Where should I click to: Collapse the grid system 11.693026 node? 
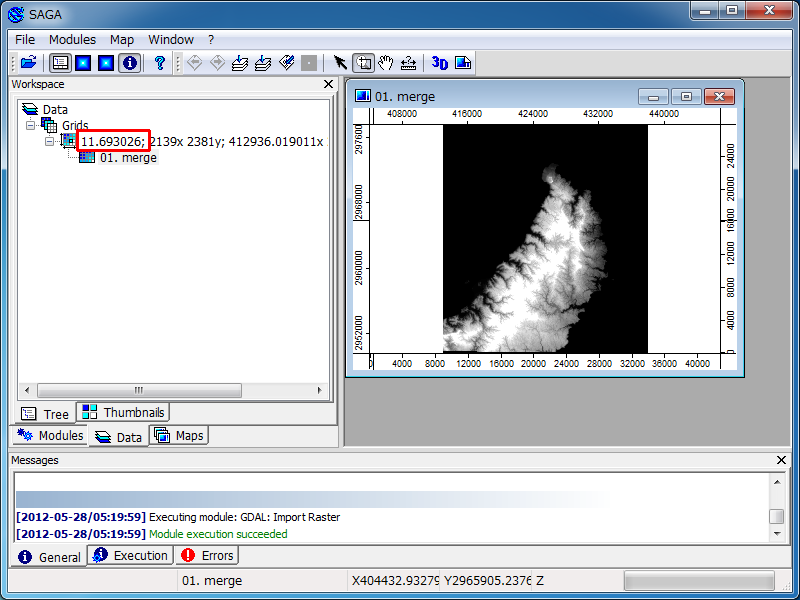coord(49,142)
